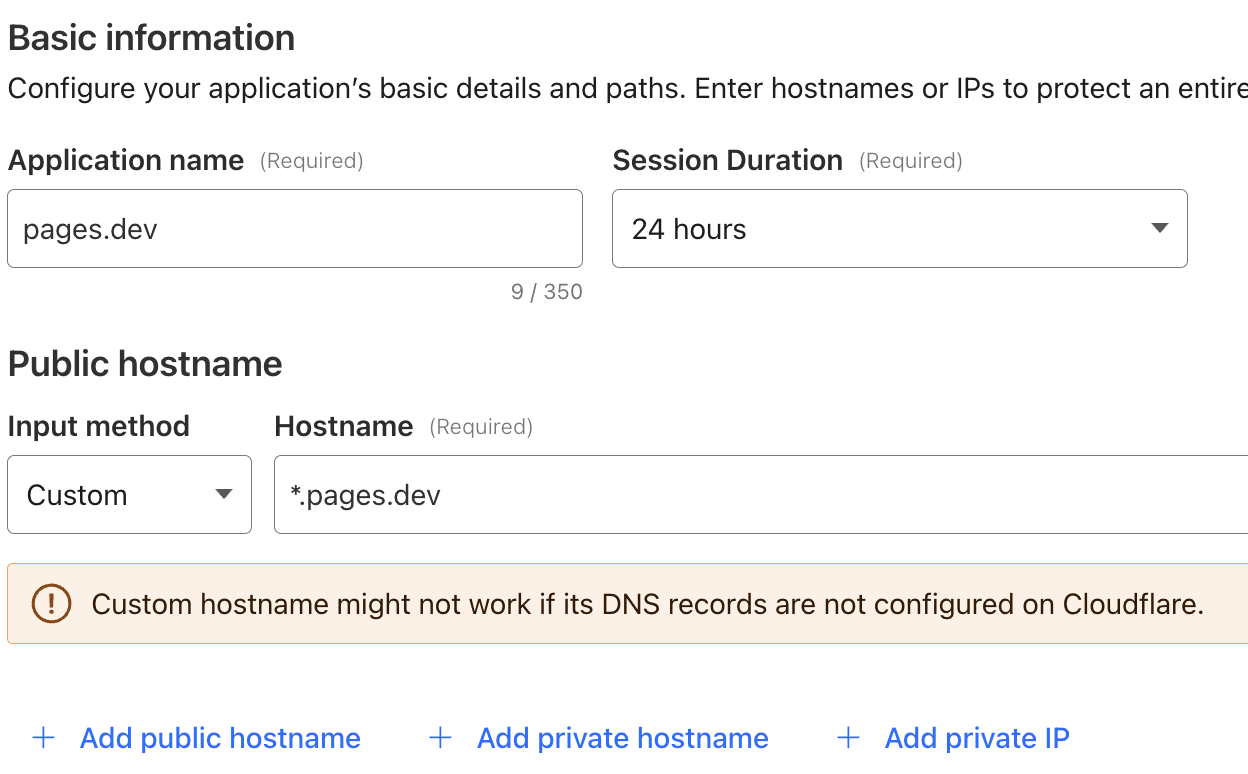
Task: Focus the Application name field containing pages.dev
Action: coord(294,229)
